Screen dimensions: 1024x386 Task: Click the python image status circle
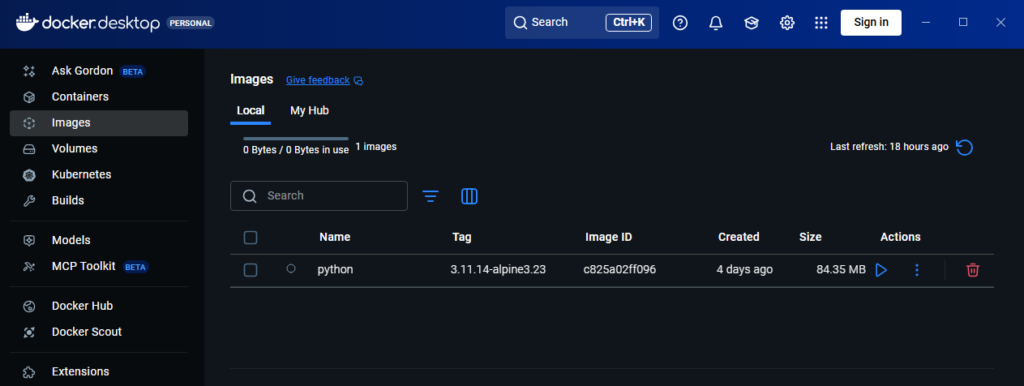point(291,268)
